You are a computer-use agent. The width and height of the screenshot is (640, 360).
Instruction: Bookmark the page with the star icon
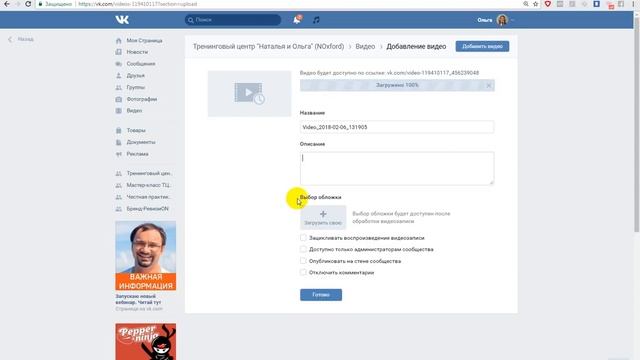(536, 4)
